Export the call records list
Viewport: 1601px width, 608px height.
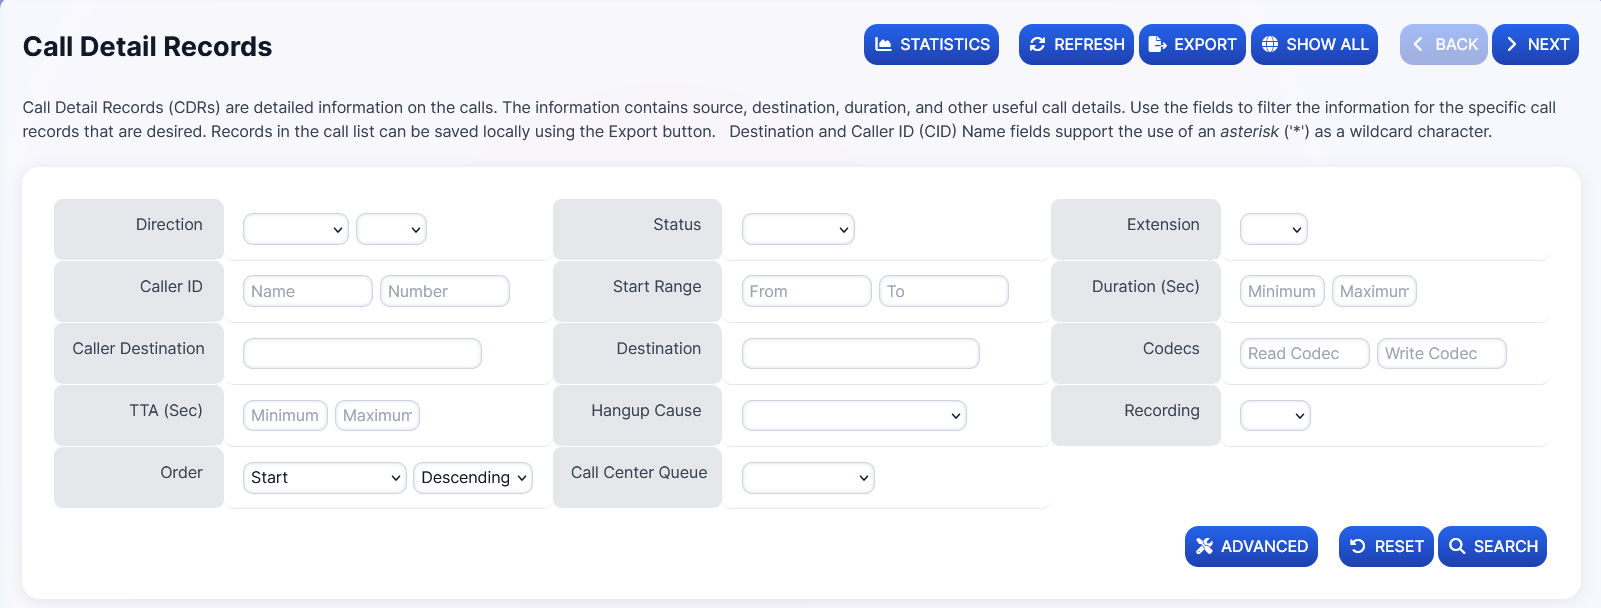click(x=1192, y=45)
